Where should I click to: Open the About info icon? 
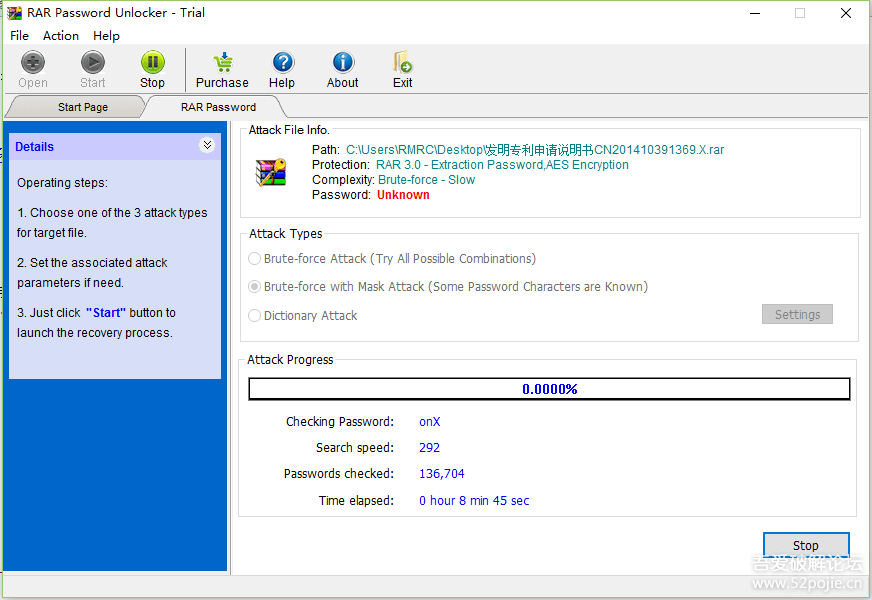(343, 63)
